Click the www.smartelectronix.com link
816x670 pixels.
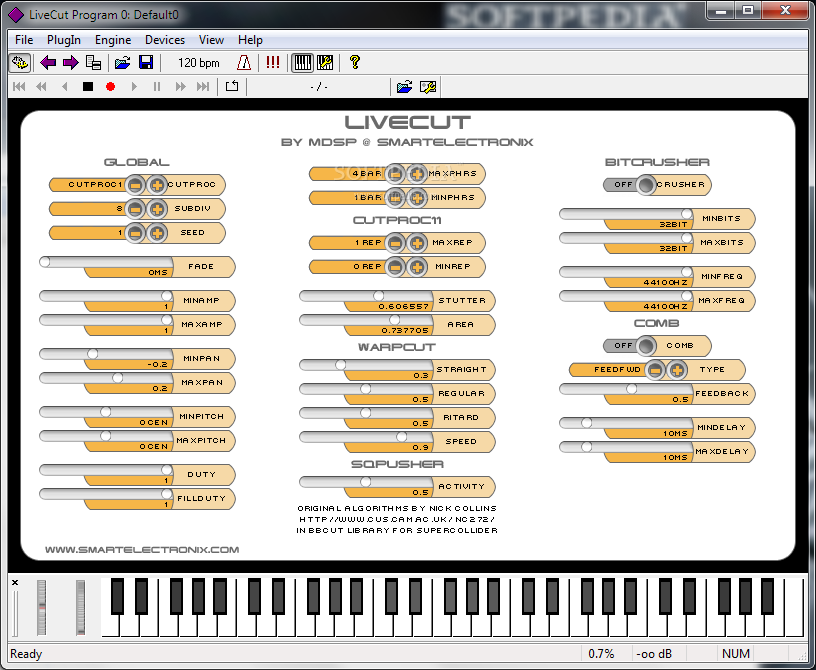(x=142, y=550)
